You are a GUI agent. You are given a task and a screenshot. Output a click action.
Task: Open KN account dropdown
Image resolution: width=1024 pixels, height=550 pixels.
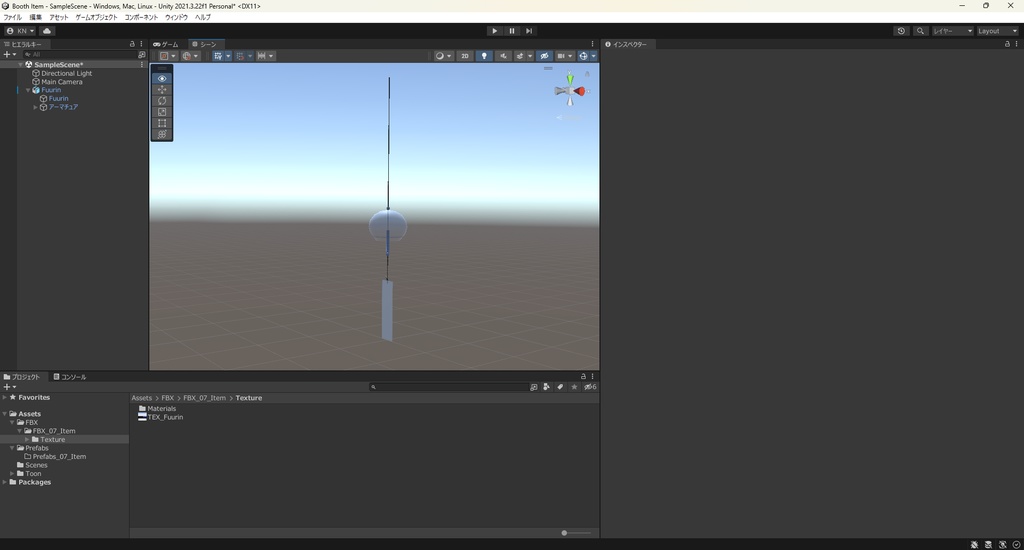(20, 31)
